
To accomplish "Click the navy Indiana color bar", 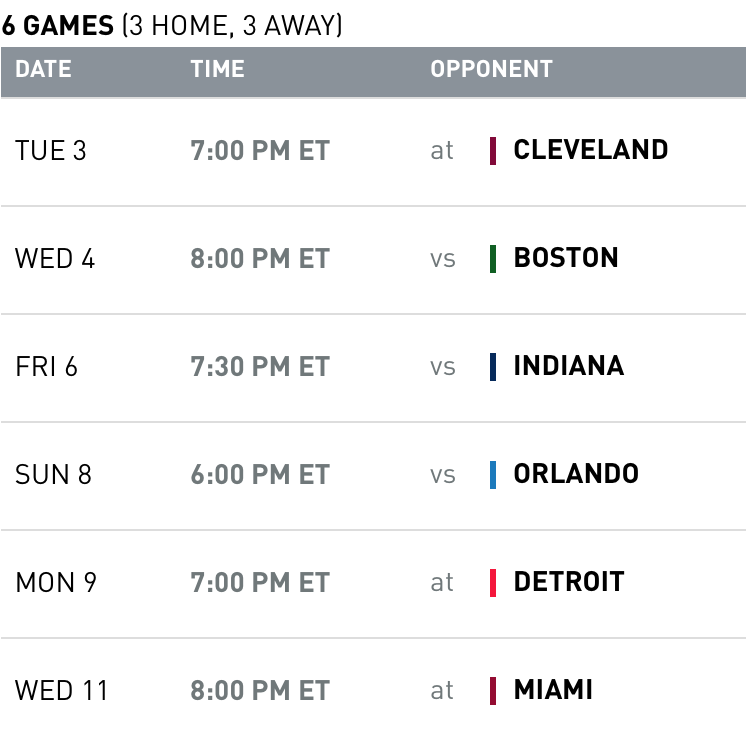I will tap(493, 367).
